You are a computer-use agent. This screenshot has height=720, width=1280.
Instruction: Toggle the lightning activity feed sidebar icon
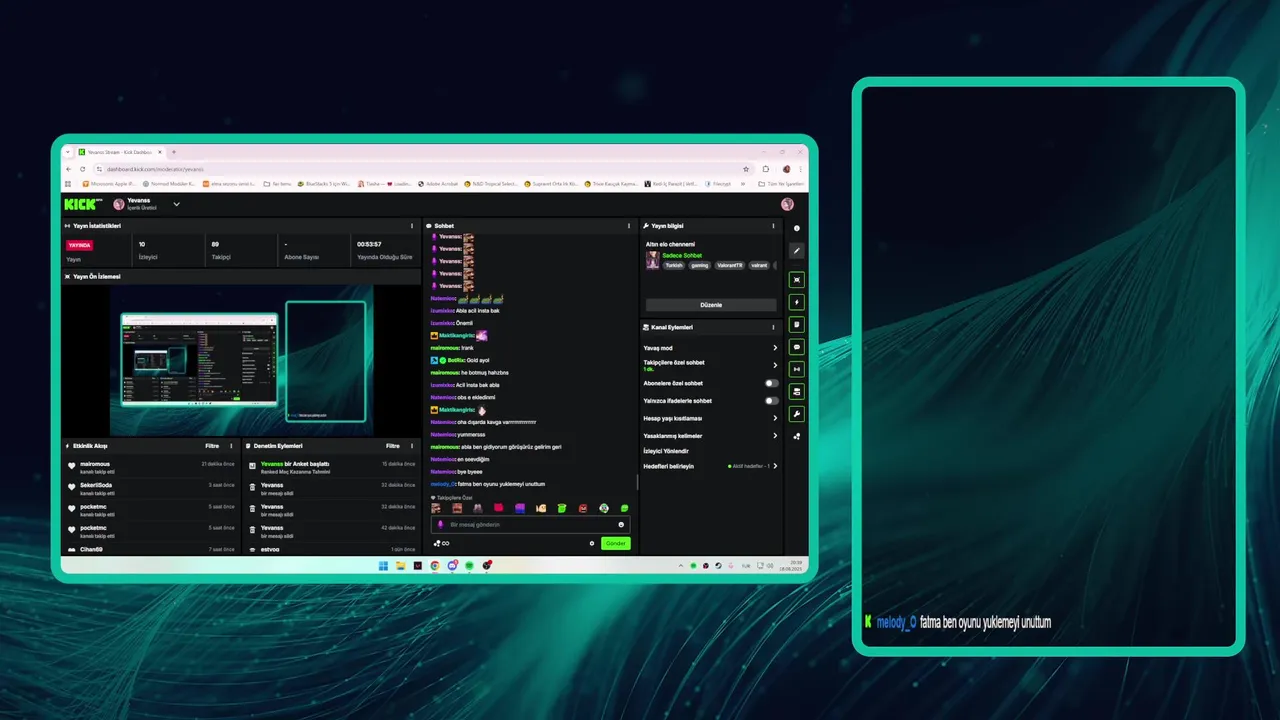tap(797, 302)
